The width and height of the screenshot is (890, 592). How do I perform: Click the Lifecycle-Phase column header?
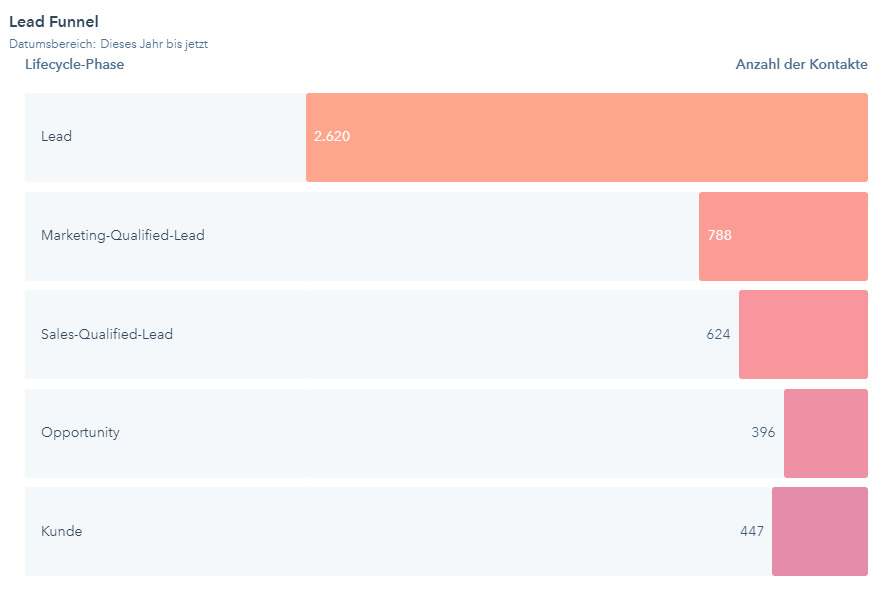tap(74, 65)
